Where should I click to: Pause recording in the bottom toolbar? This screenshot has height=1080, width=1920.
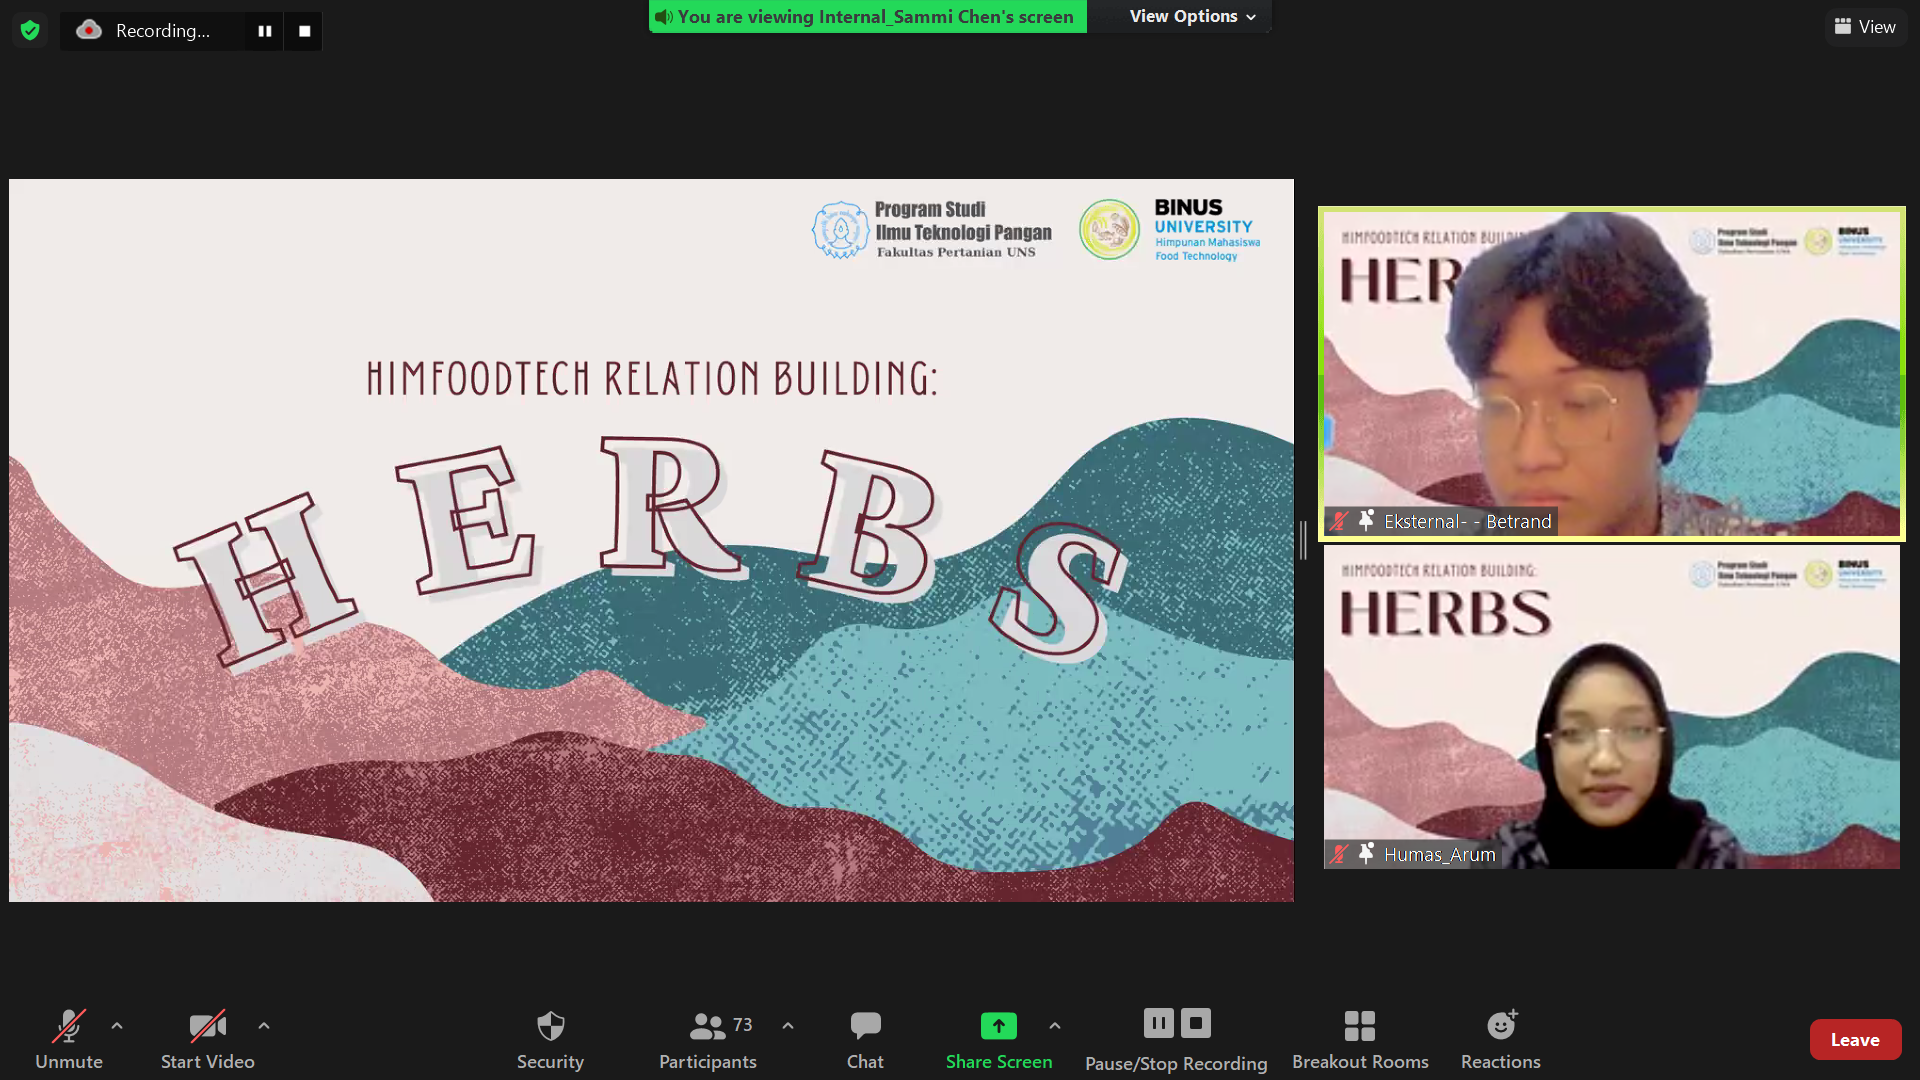tap(1158, 1023)
